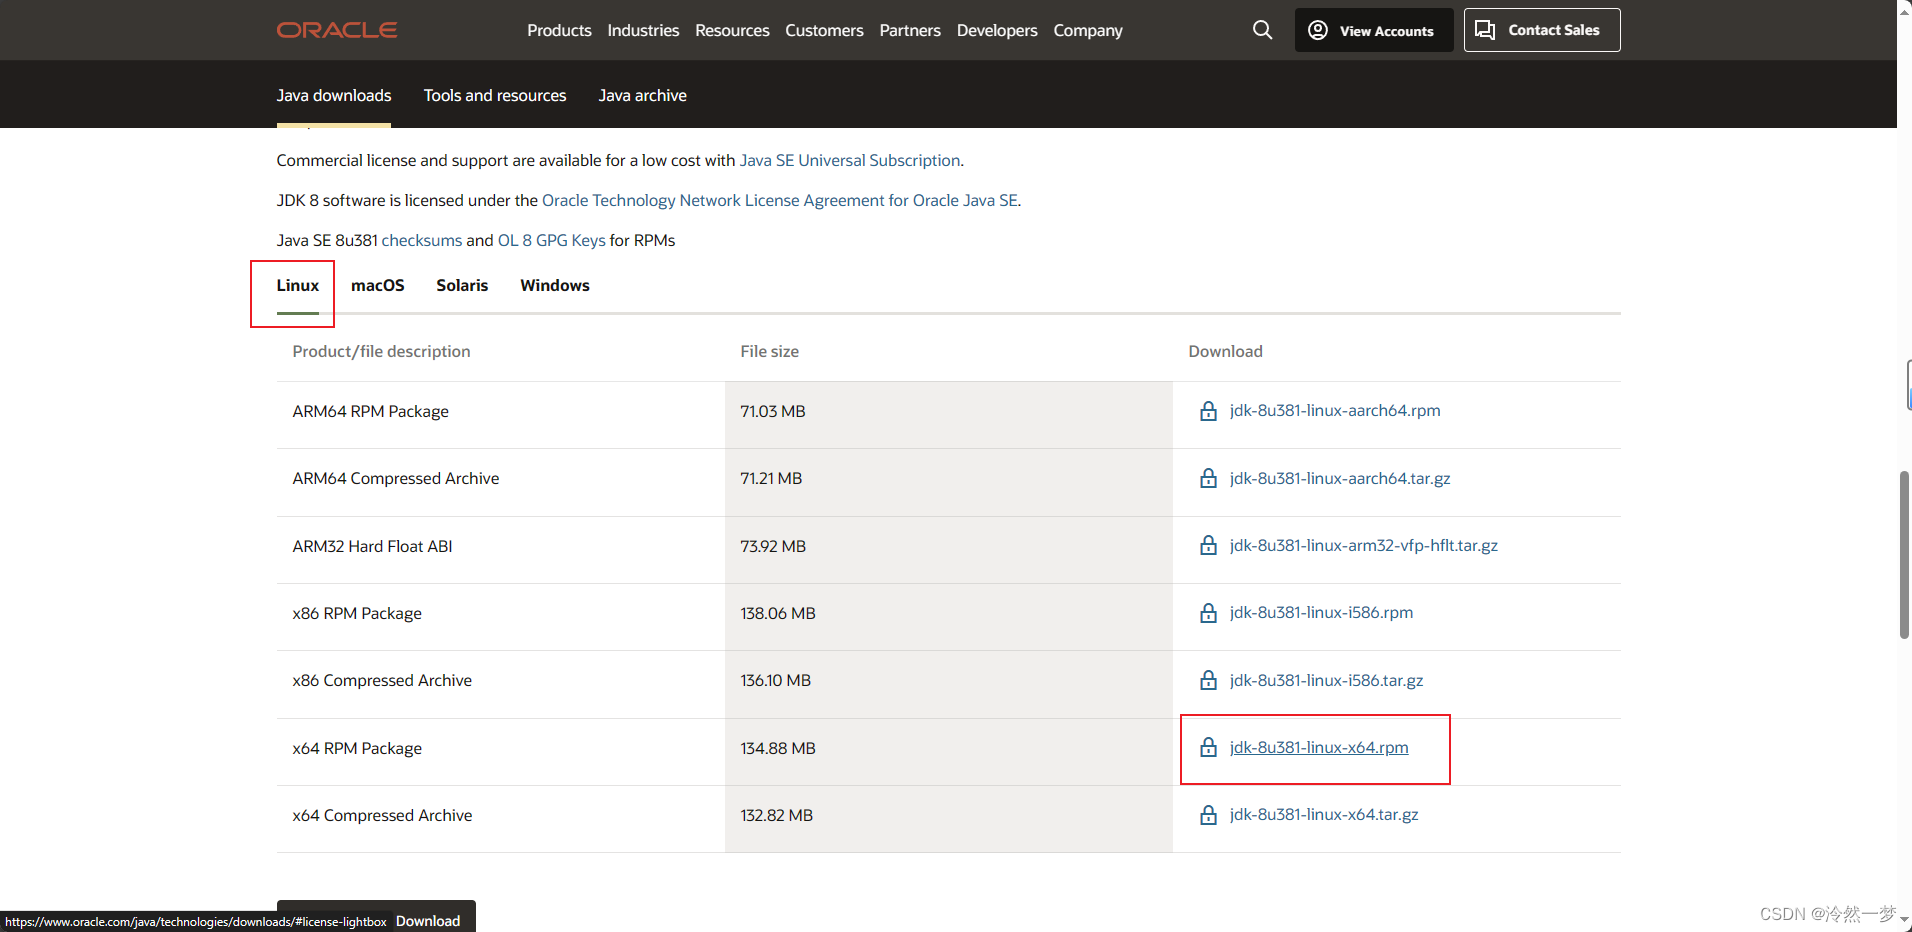
Task: Open Resources menu in header
Action: coord(732,30)
